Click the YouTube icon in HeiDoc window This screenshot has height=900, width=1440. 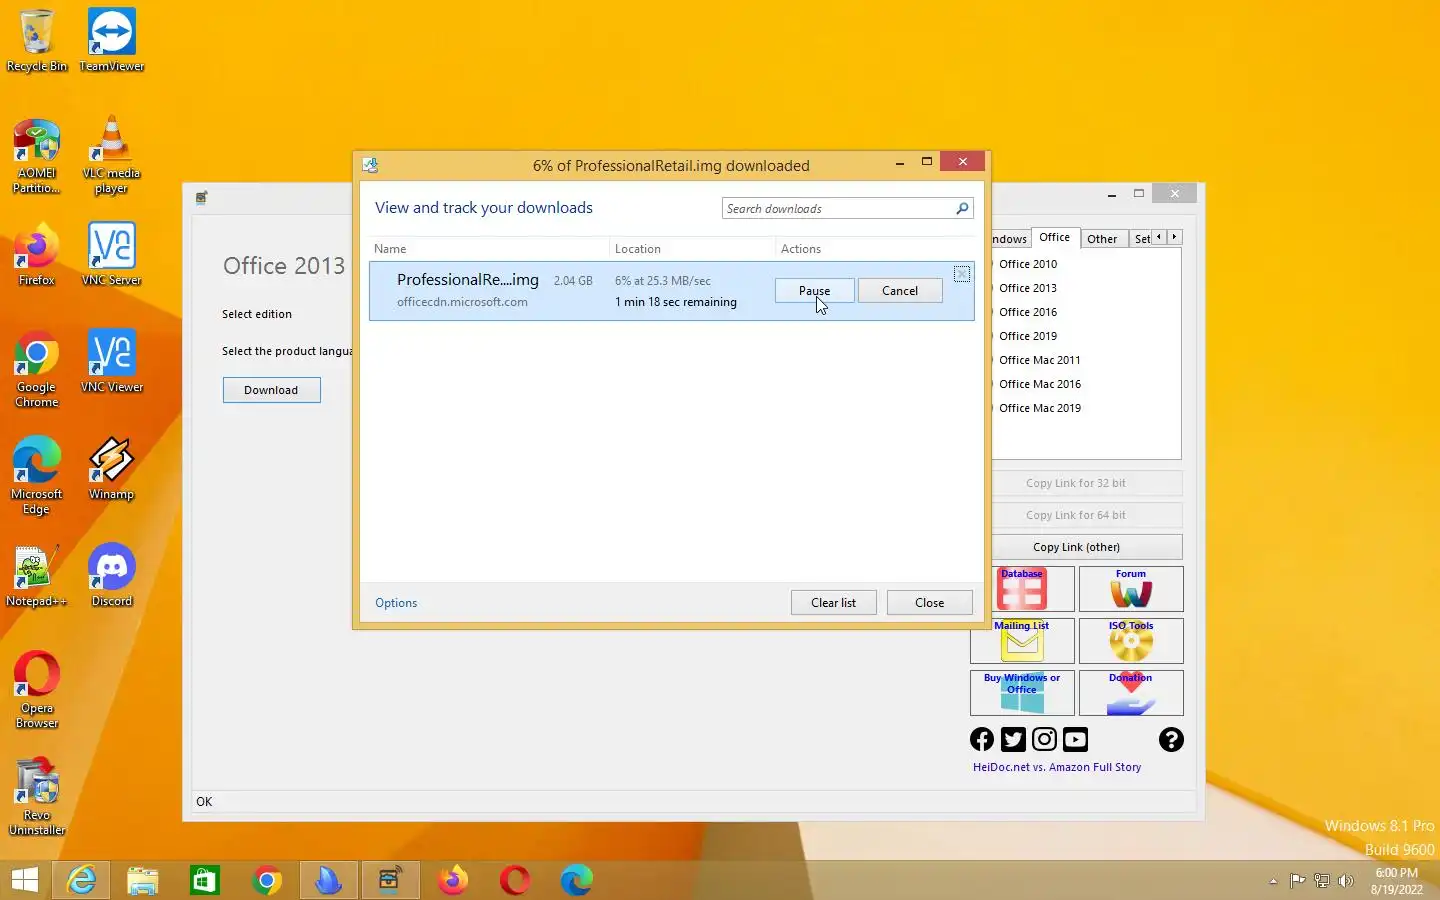1075,739
